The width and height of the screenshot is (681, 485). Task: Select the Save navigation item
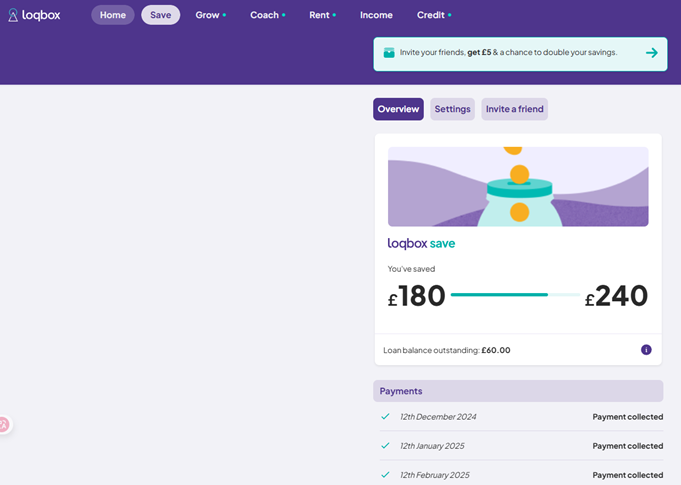click(x=161, y=15)
